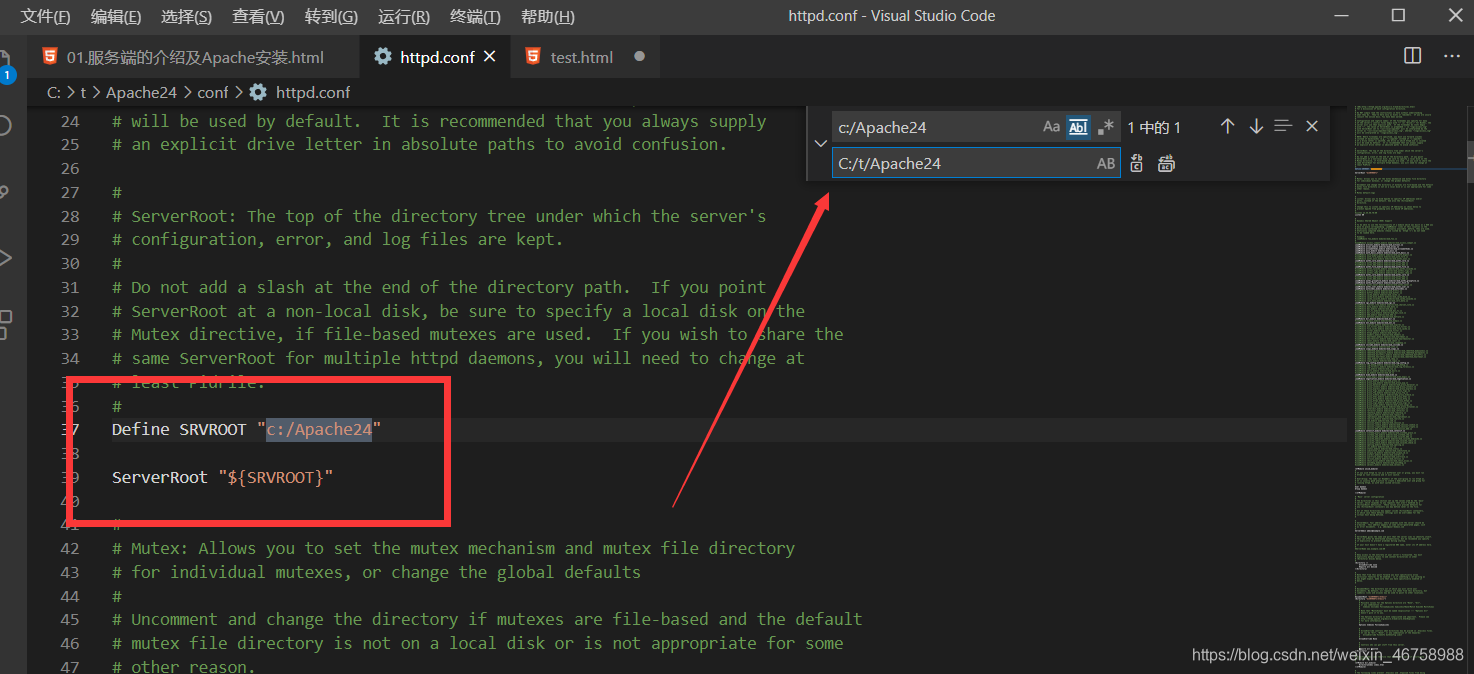Image resolution: width=1474 pixels, height=674 pixels.
Task: Click the highlighted c:/Apache24 match
Action: pyautogui.click(x=319, y=429)
